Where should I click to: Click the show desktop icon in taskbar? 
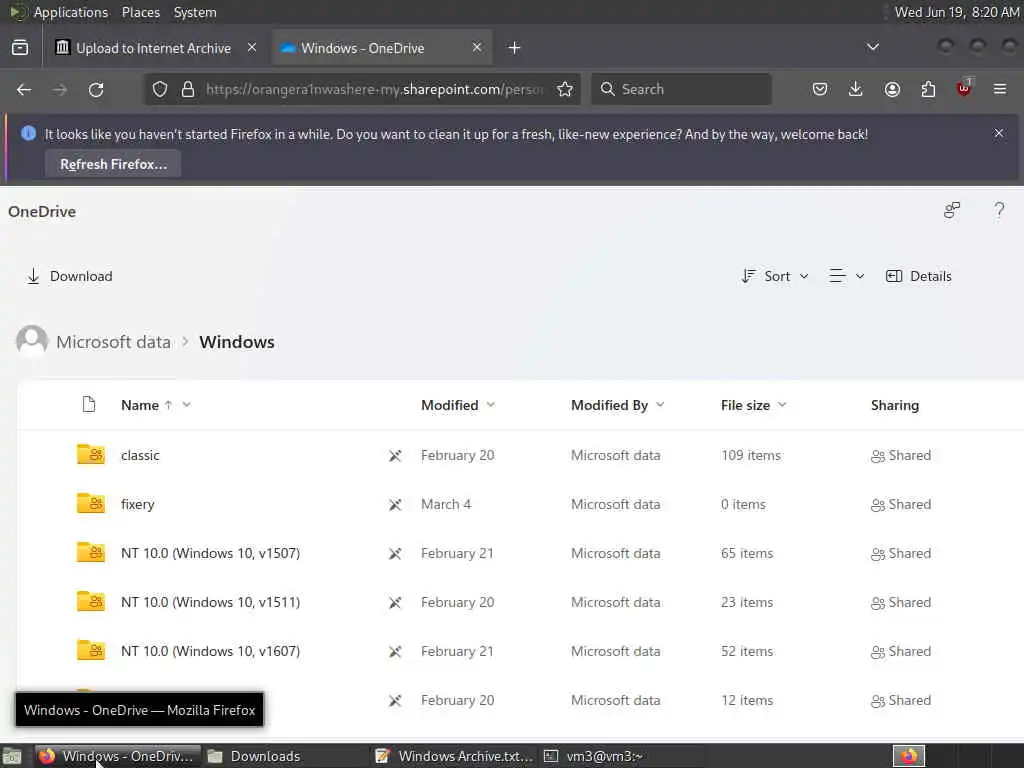[x=12, y=756]
